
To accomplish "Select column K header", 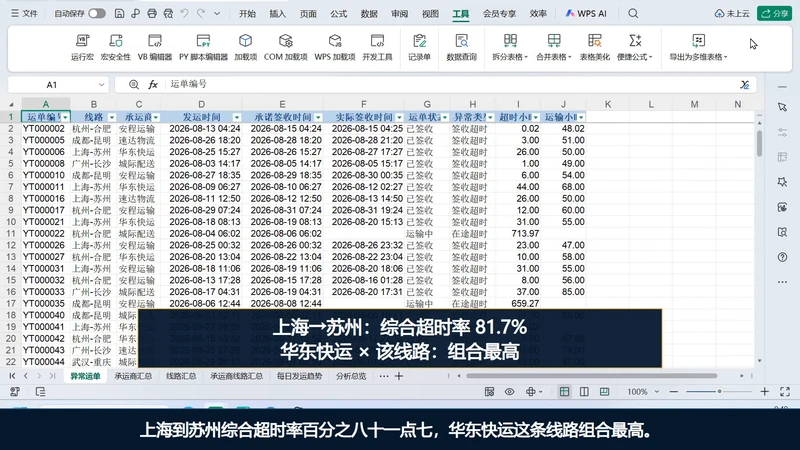I will [x=608, y=104].
